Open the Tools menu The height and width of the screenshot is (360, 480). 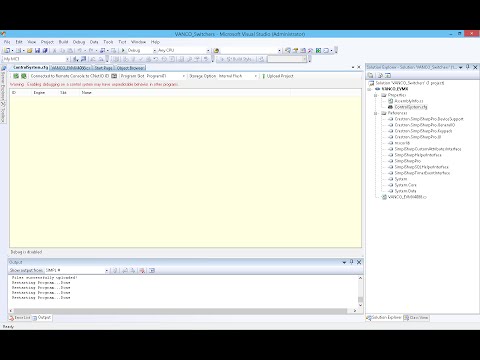(x=108, y=42)
